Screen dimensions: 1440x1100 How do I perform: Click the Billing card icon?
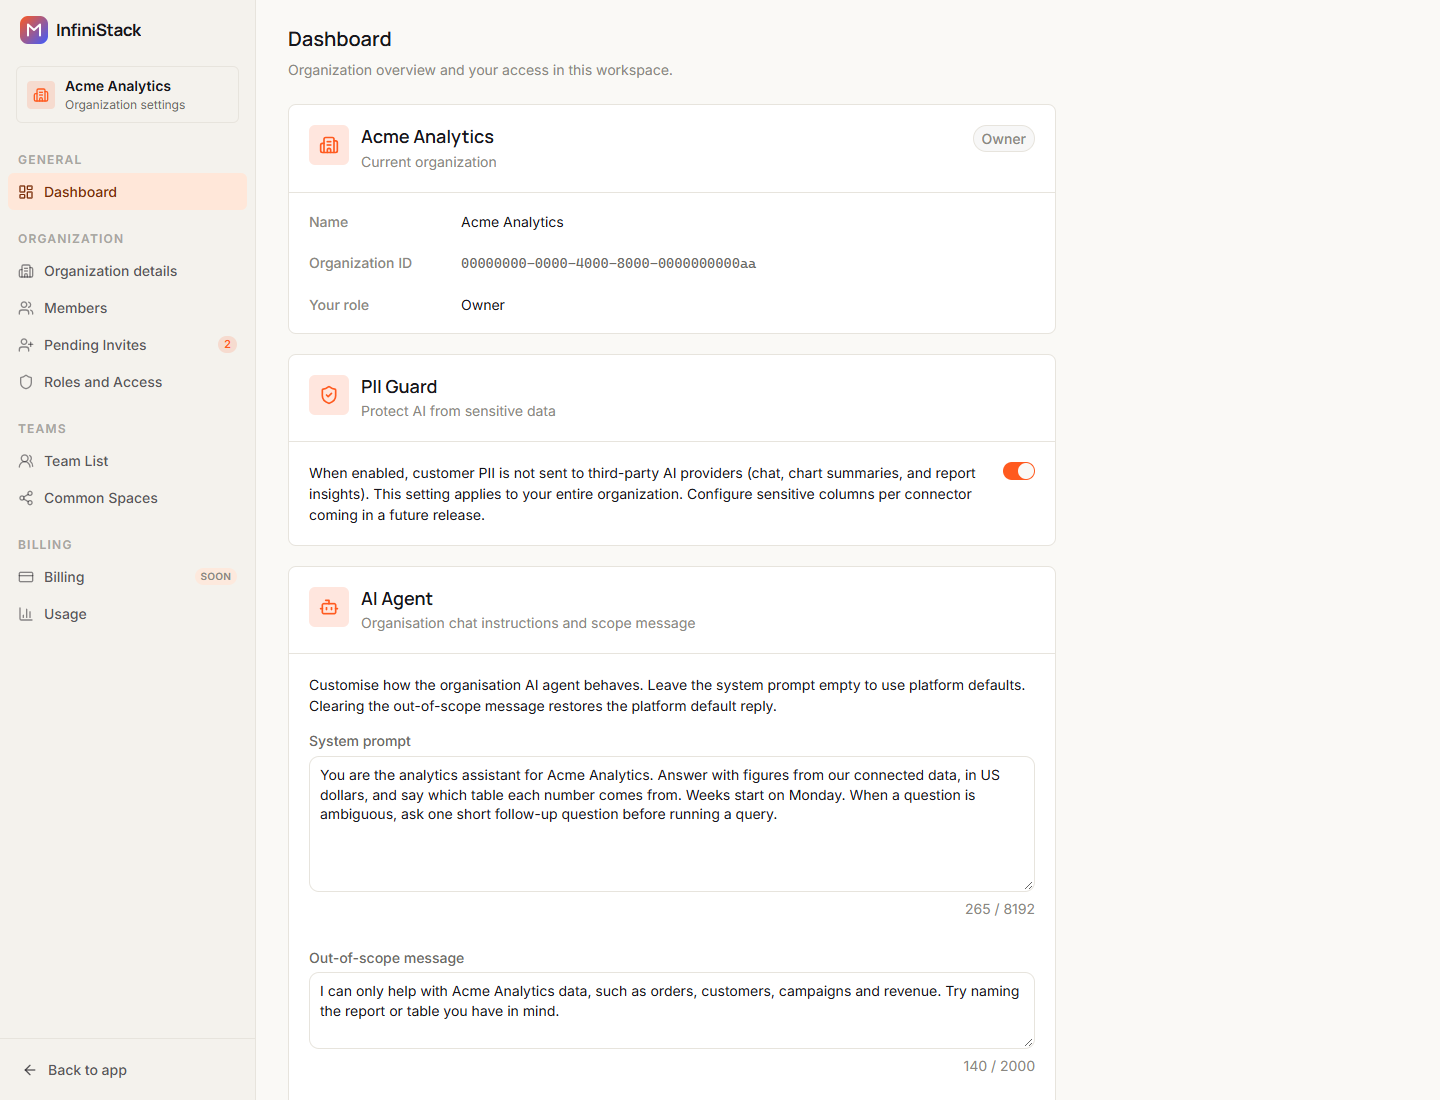click(x=26, y=577)
